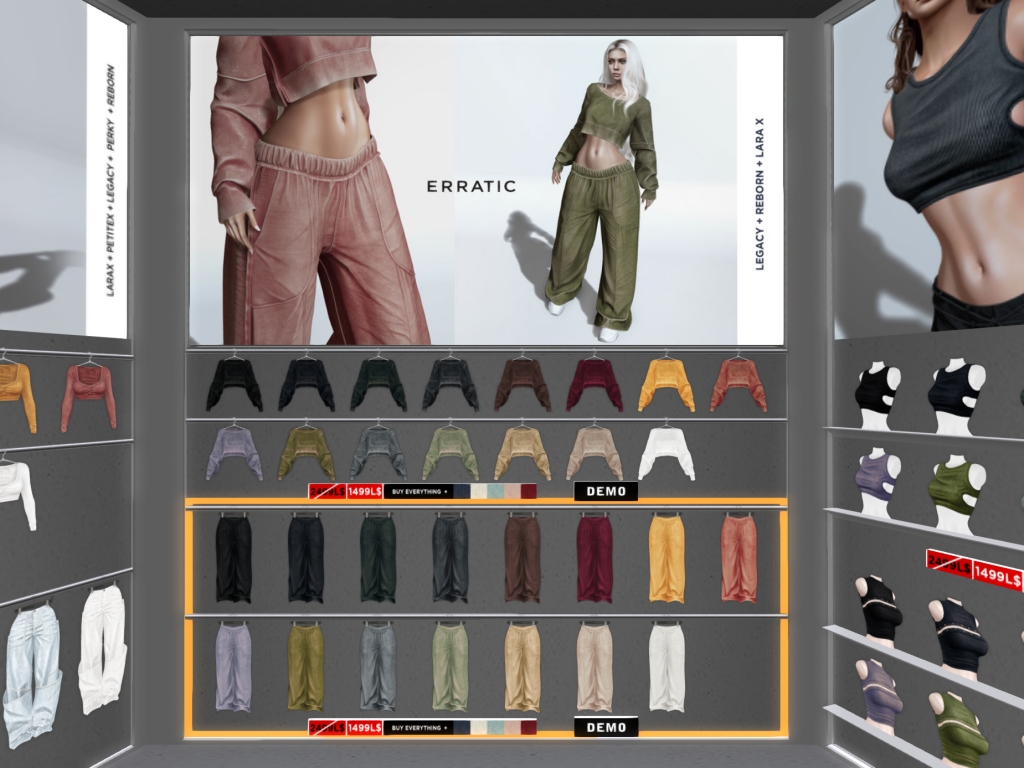Pick the navy swatch on the sweater fatpack strip
Viewport: 1024px width, 768px height.
[462, 491]
